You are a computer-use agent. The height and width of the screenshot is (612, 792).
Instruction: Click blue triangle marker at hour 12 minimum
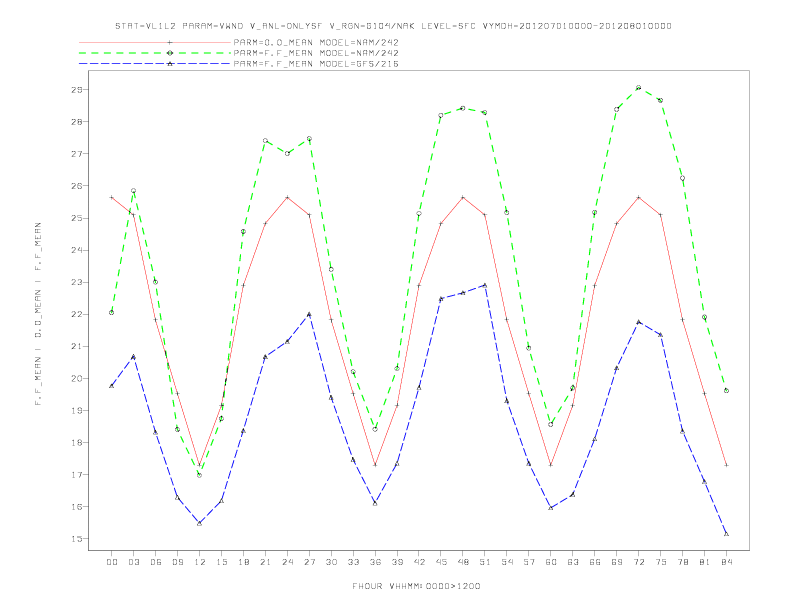point(200,523)
